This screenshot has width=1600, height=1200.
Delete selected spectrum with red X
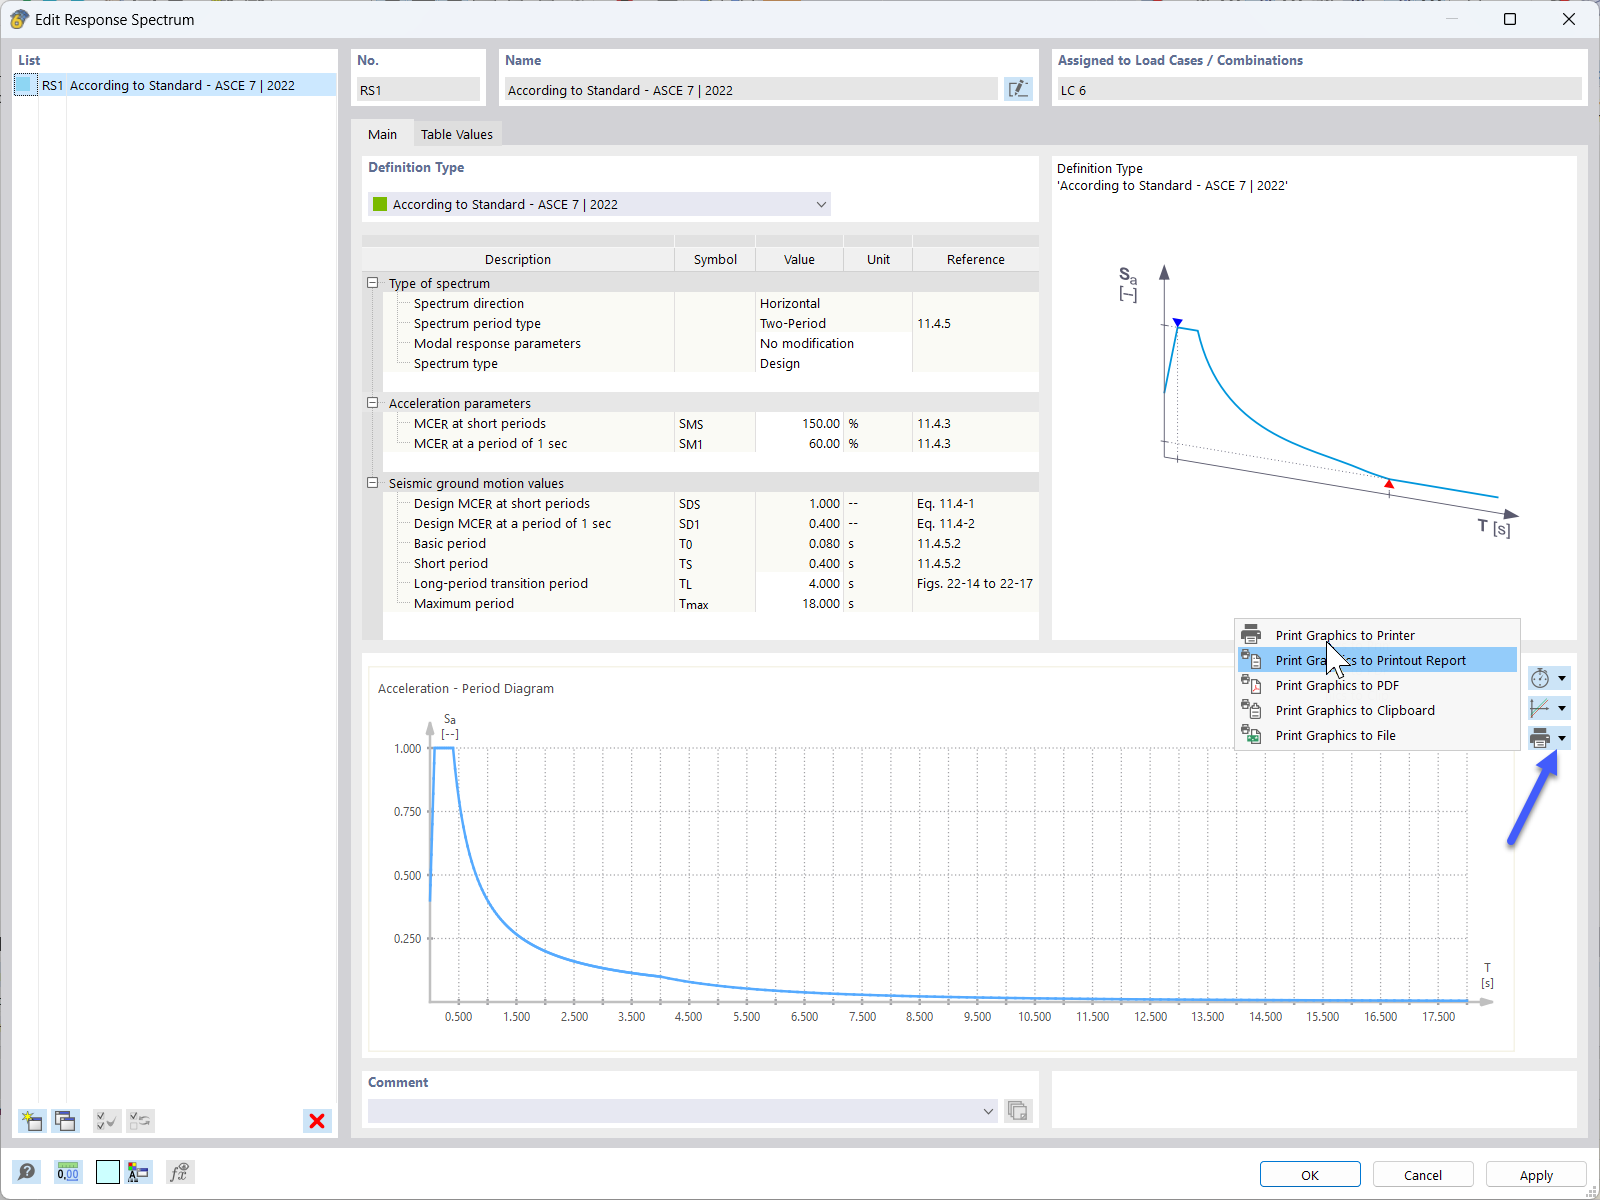[x=317, y=1121]
